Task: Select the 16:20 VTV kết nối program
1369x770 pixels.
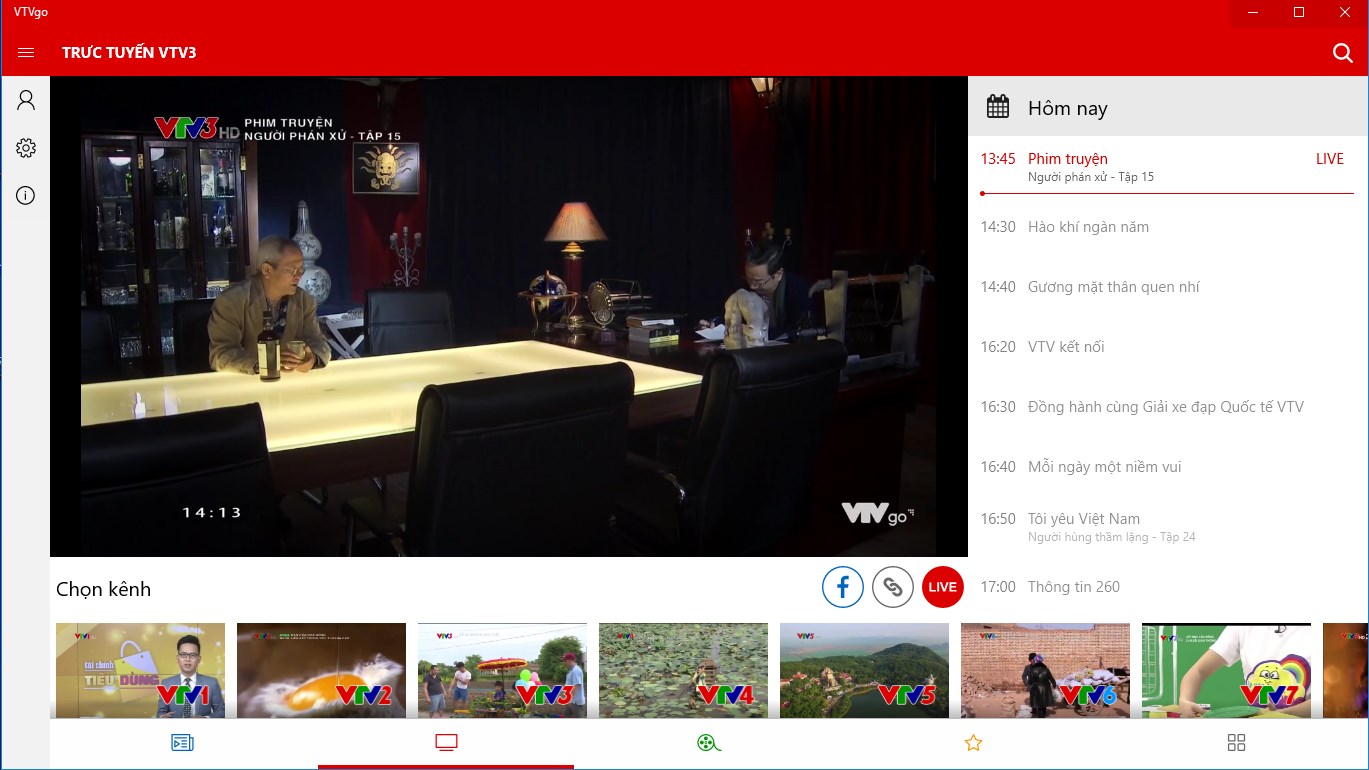Action: (1167, 347)
